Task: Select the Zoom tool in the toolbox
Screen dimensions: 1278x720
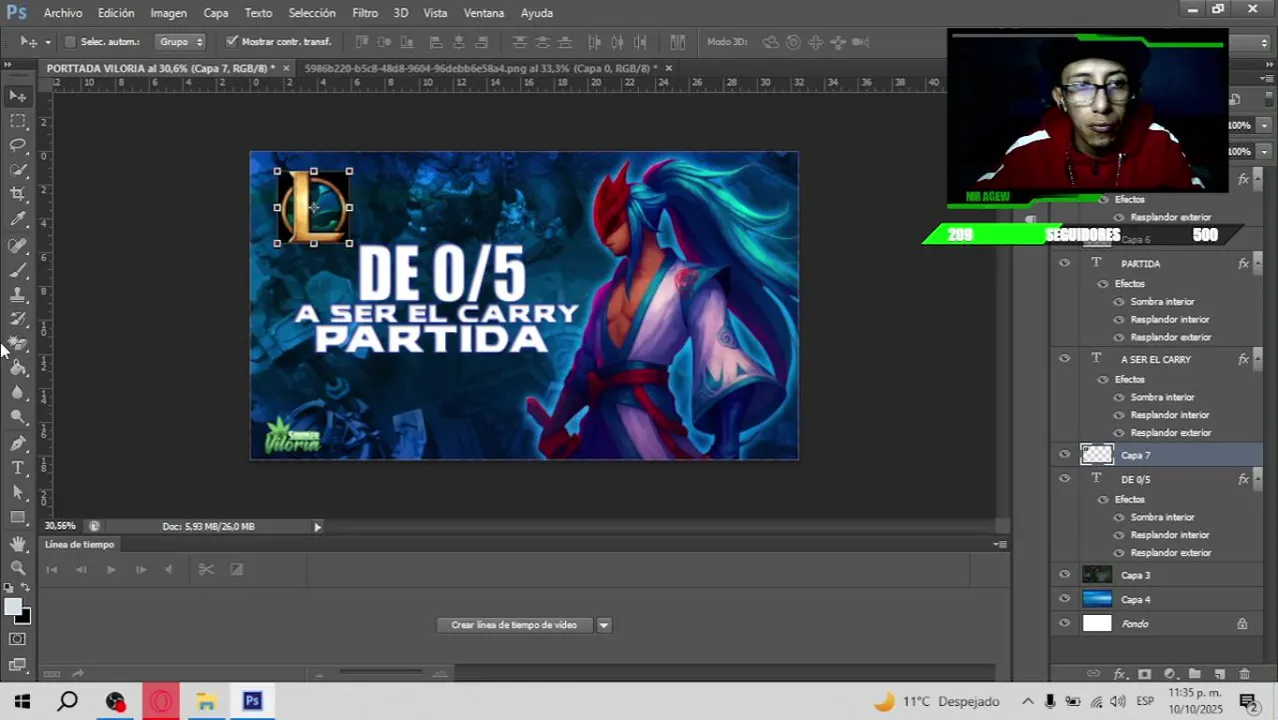Action: click(18, 567)
